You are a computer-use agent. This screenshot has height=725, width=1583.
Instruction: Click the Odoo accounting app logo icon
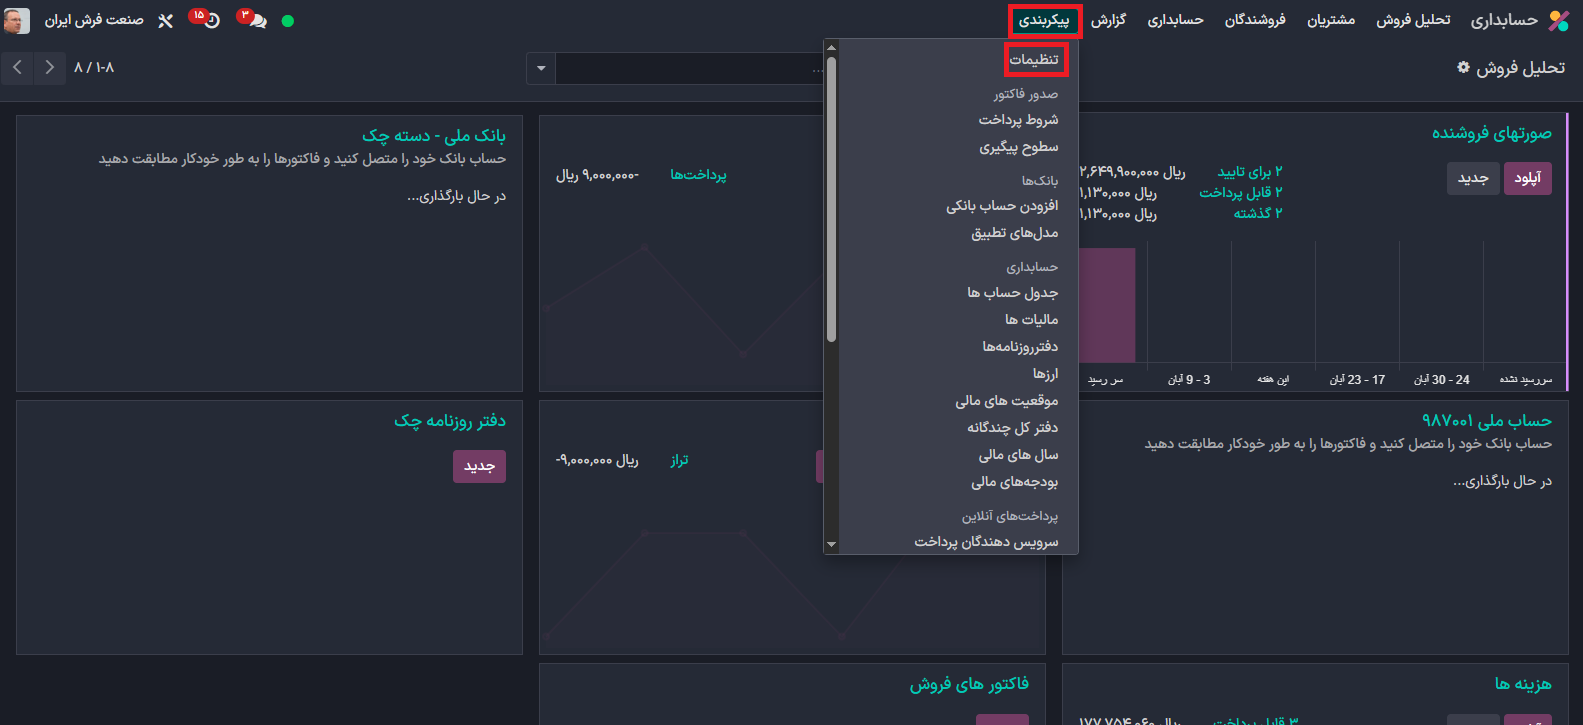(x=1558, y=20)
